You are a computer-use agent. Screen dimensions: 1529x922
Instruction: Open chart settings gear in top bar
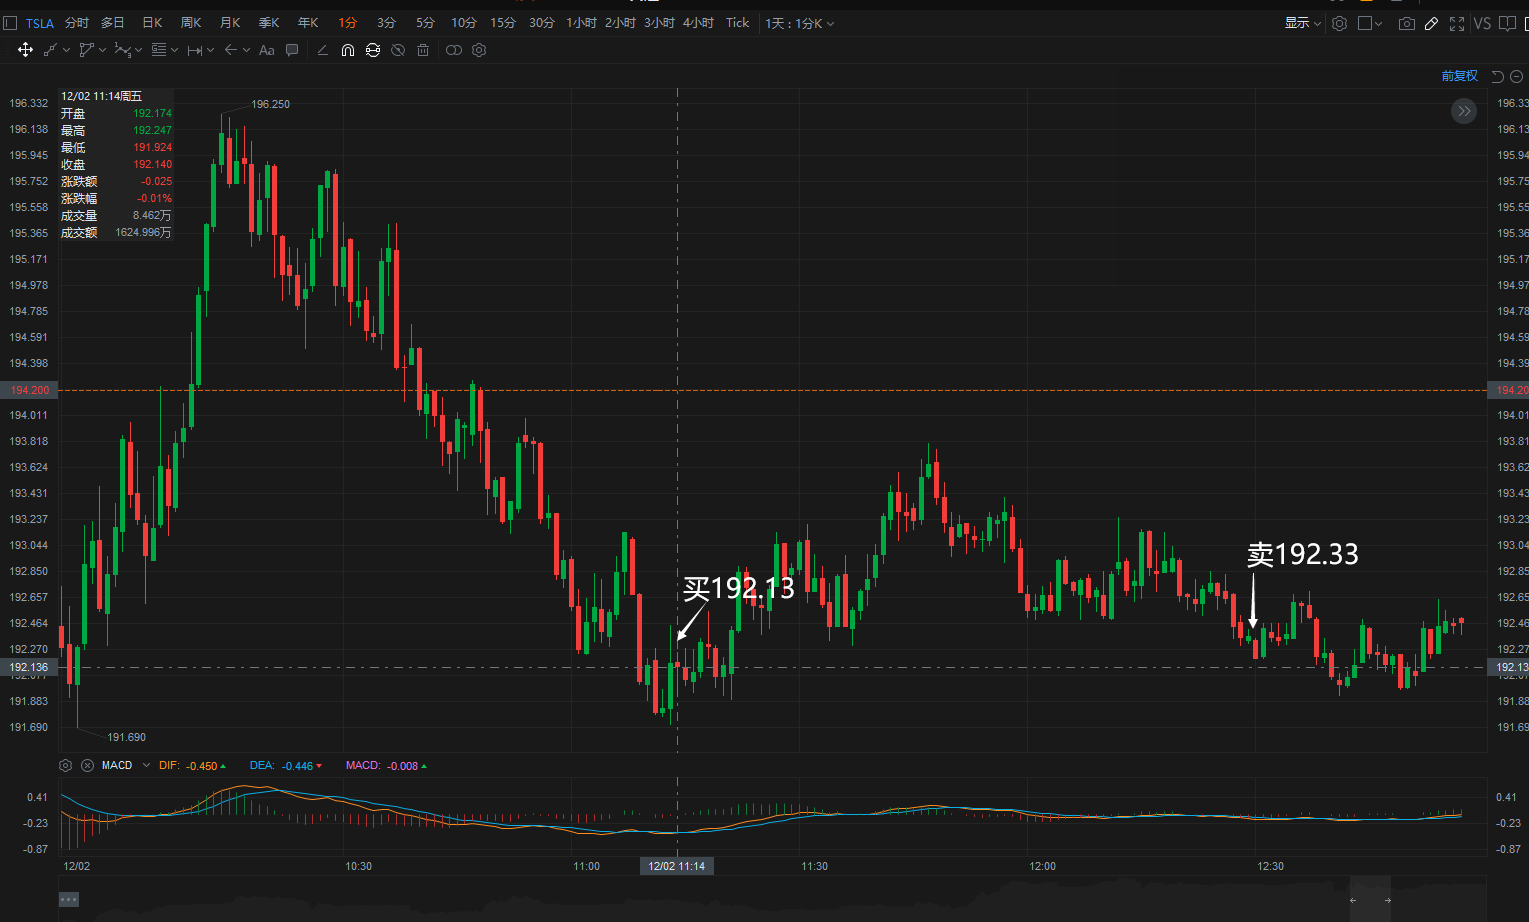point(1340,23)
